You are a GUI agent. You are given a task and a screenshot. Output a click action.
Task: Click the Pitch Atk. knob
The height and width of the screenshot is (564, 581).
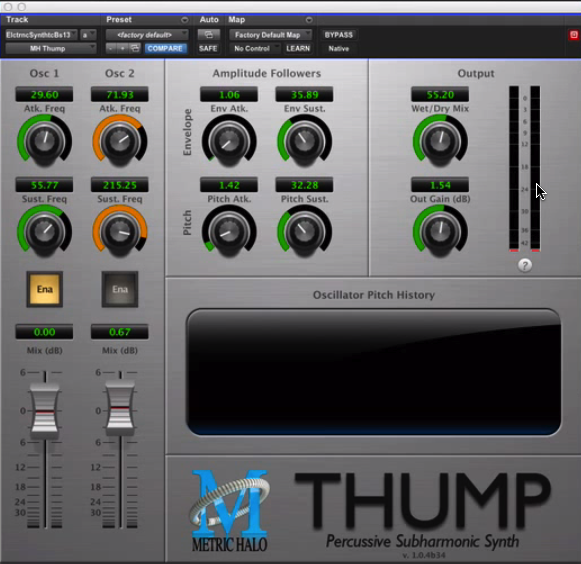pyautogui.click(x=229, y=232)
